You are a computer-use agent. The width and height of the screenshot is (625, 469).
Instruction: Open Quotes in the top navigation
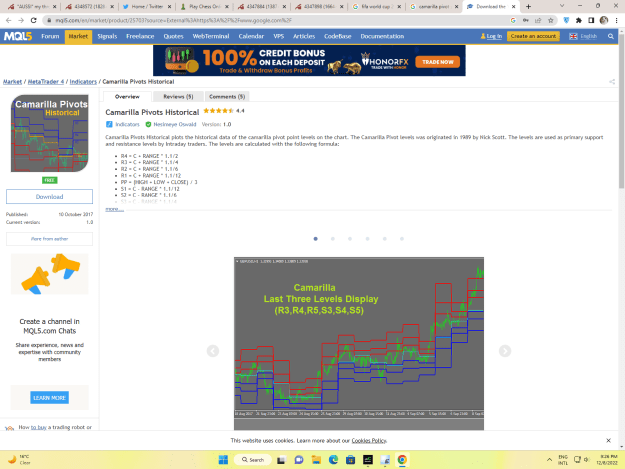coord(173,36)
